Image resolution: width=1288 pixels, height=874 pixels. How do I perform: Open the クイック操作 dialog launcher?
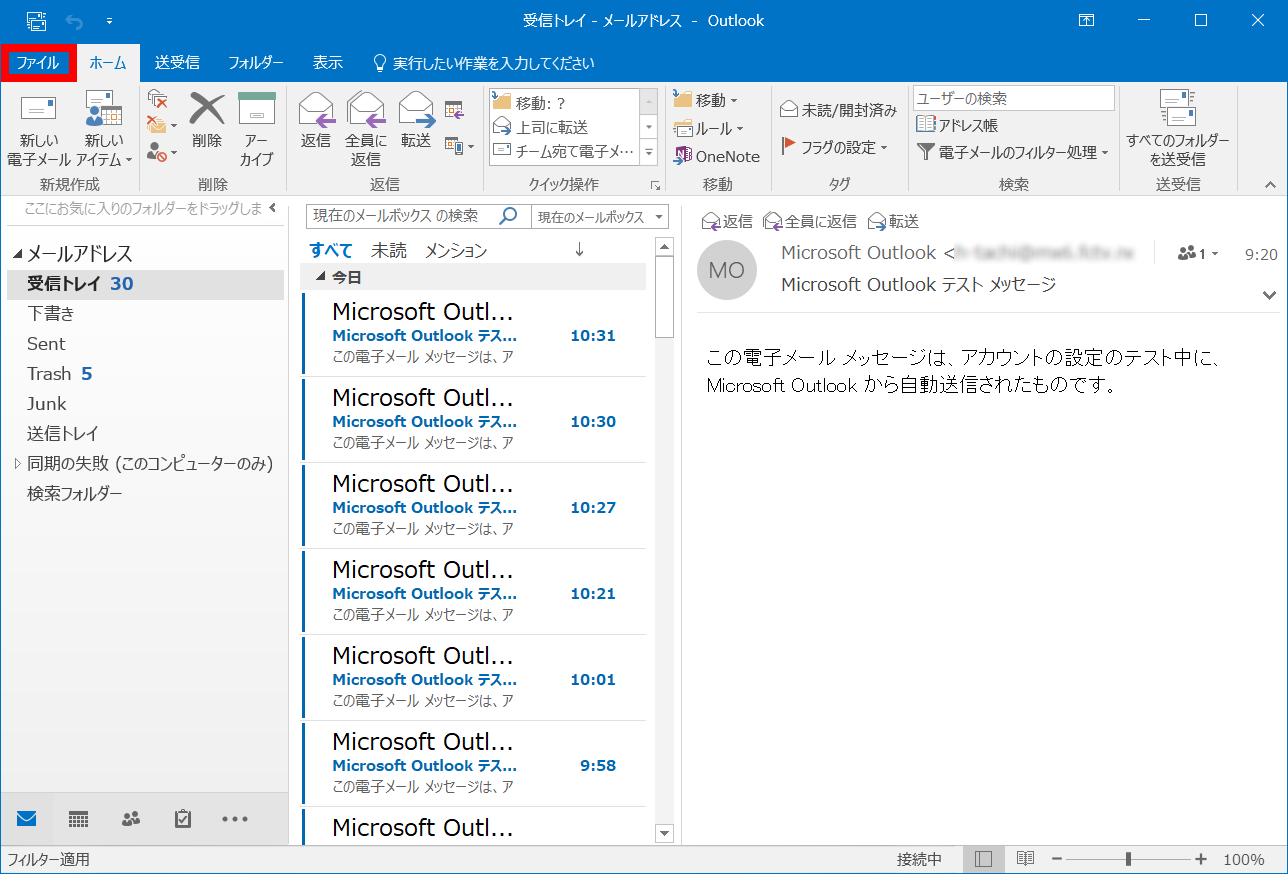click(x=656, y=186)
